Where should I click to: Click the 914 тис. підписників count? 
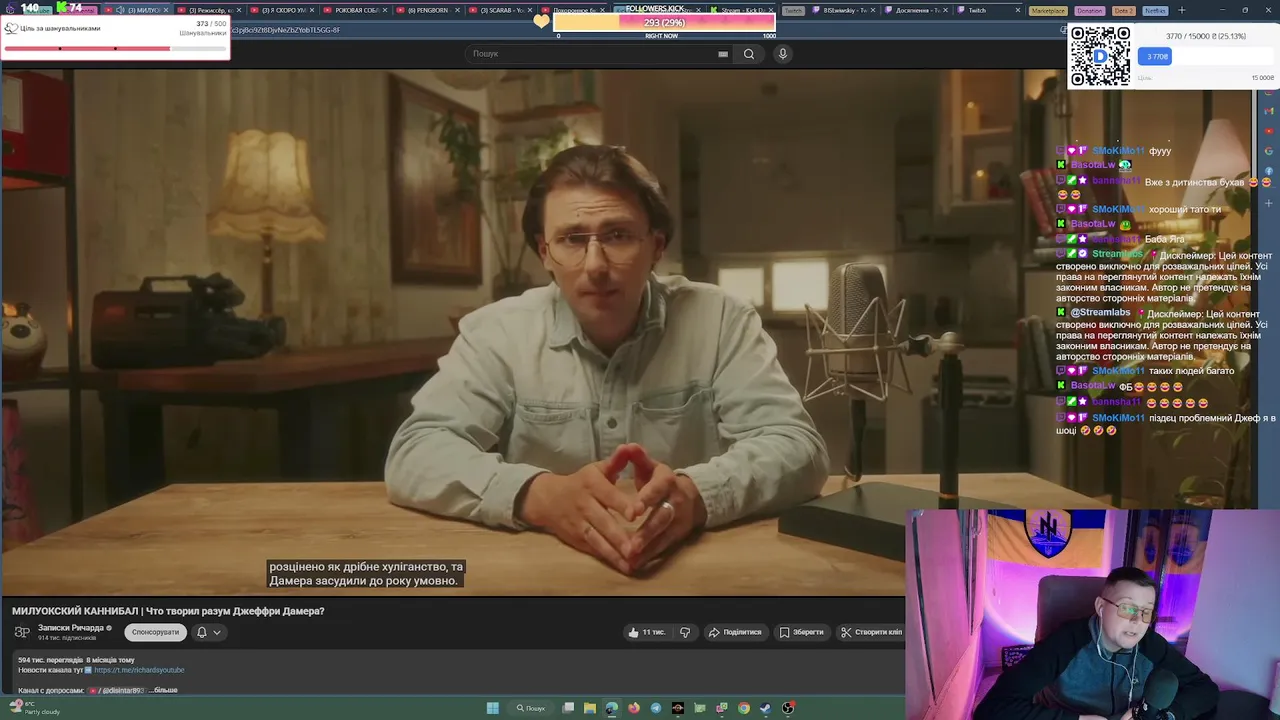(67, 638)
